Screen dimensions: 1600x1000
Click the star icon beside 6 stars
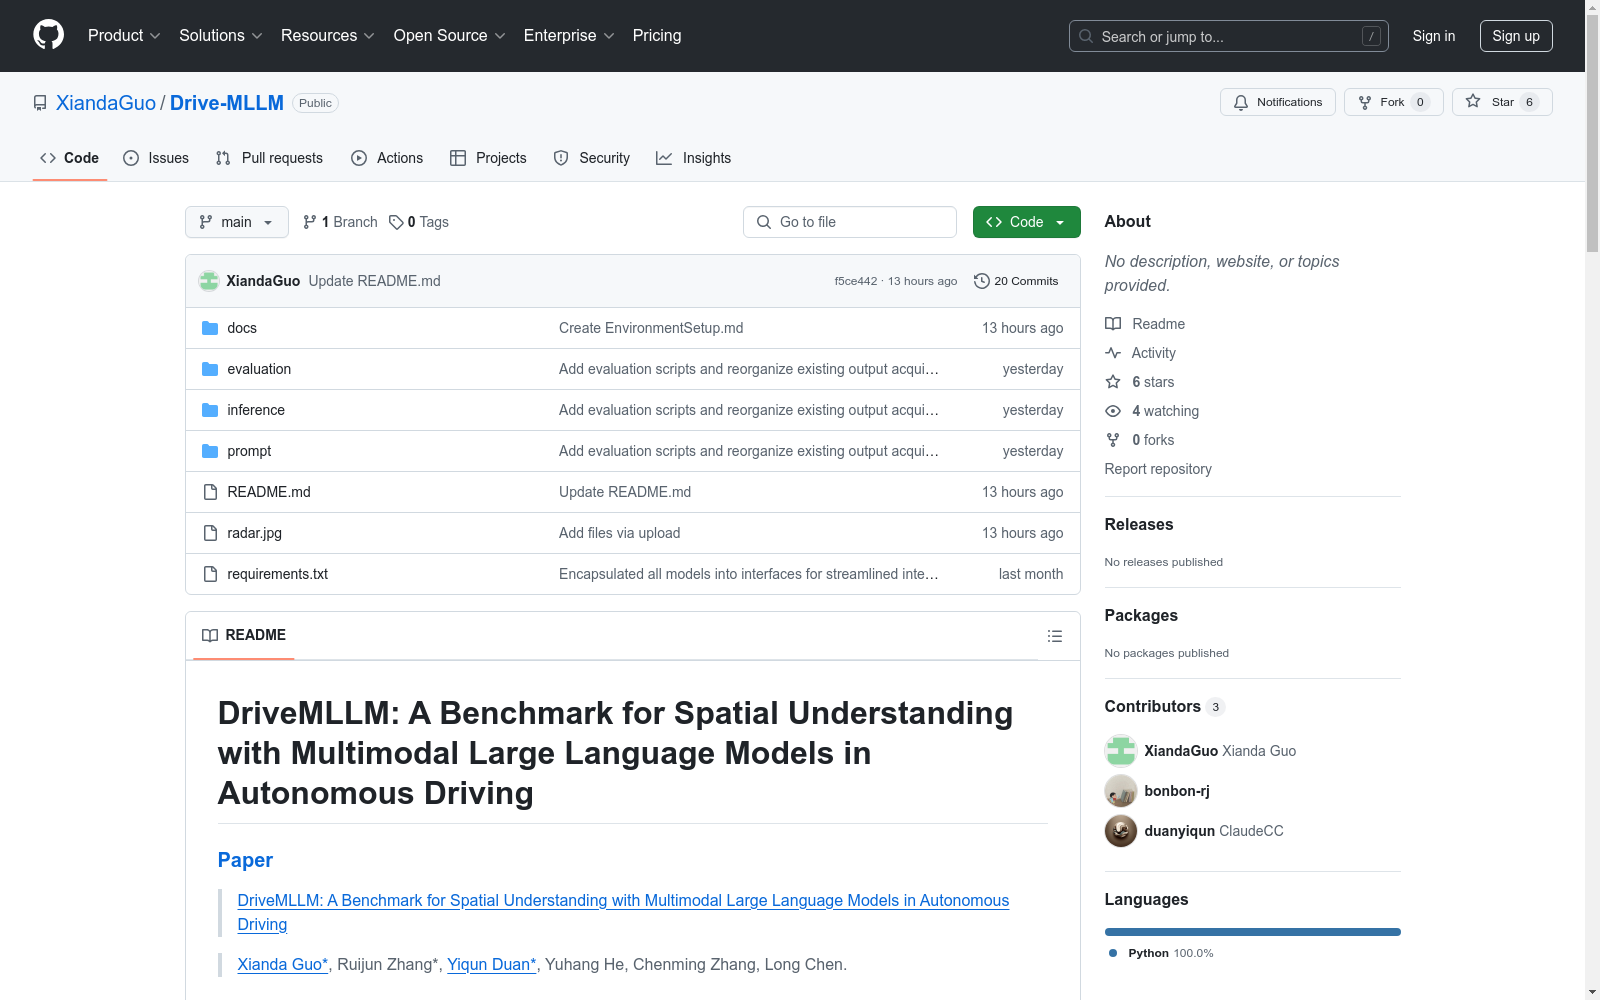[x=1113, y=382]
